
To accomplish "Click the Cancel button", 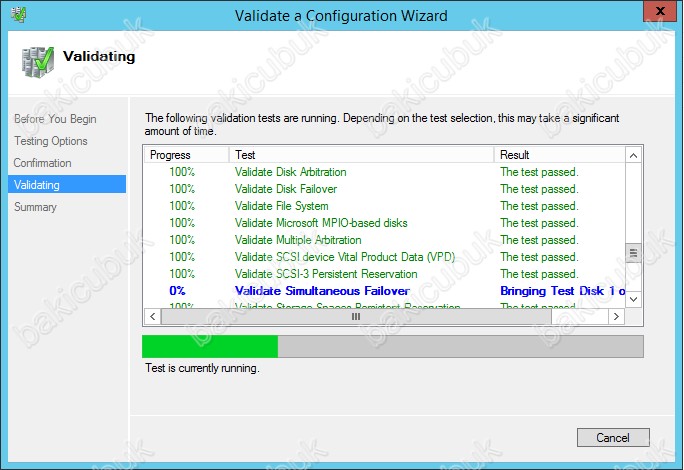I will (x=613, y=437).
